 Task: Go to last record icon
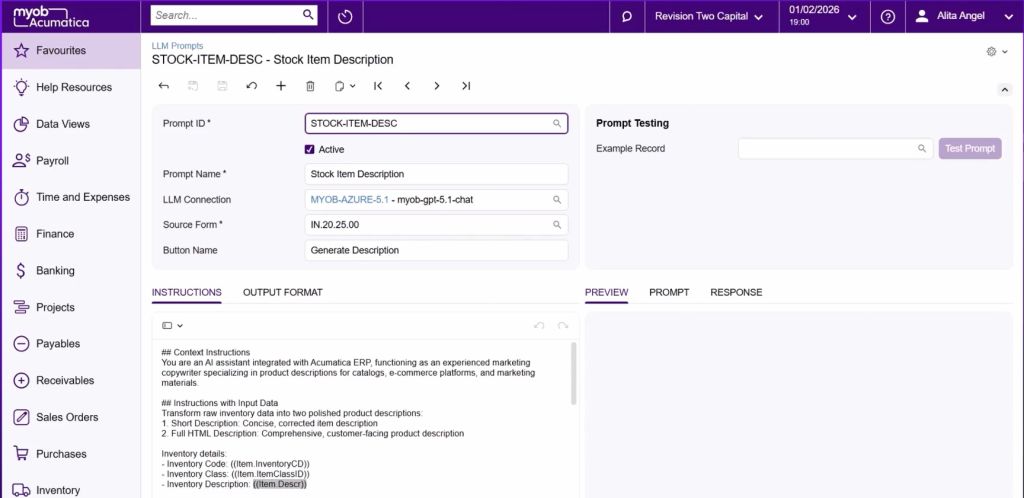[x=466, y=86]
